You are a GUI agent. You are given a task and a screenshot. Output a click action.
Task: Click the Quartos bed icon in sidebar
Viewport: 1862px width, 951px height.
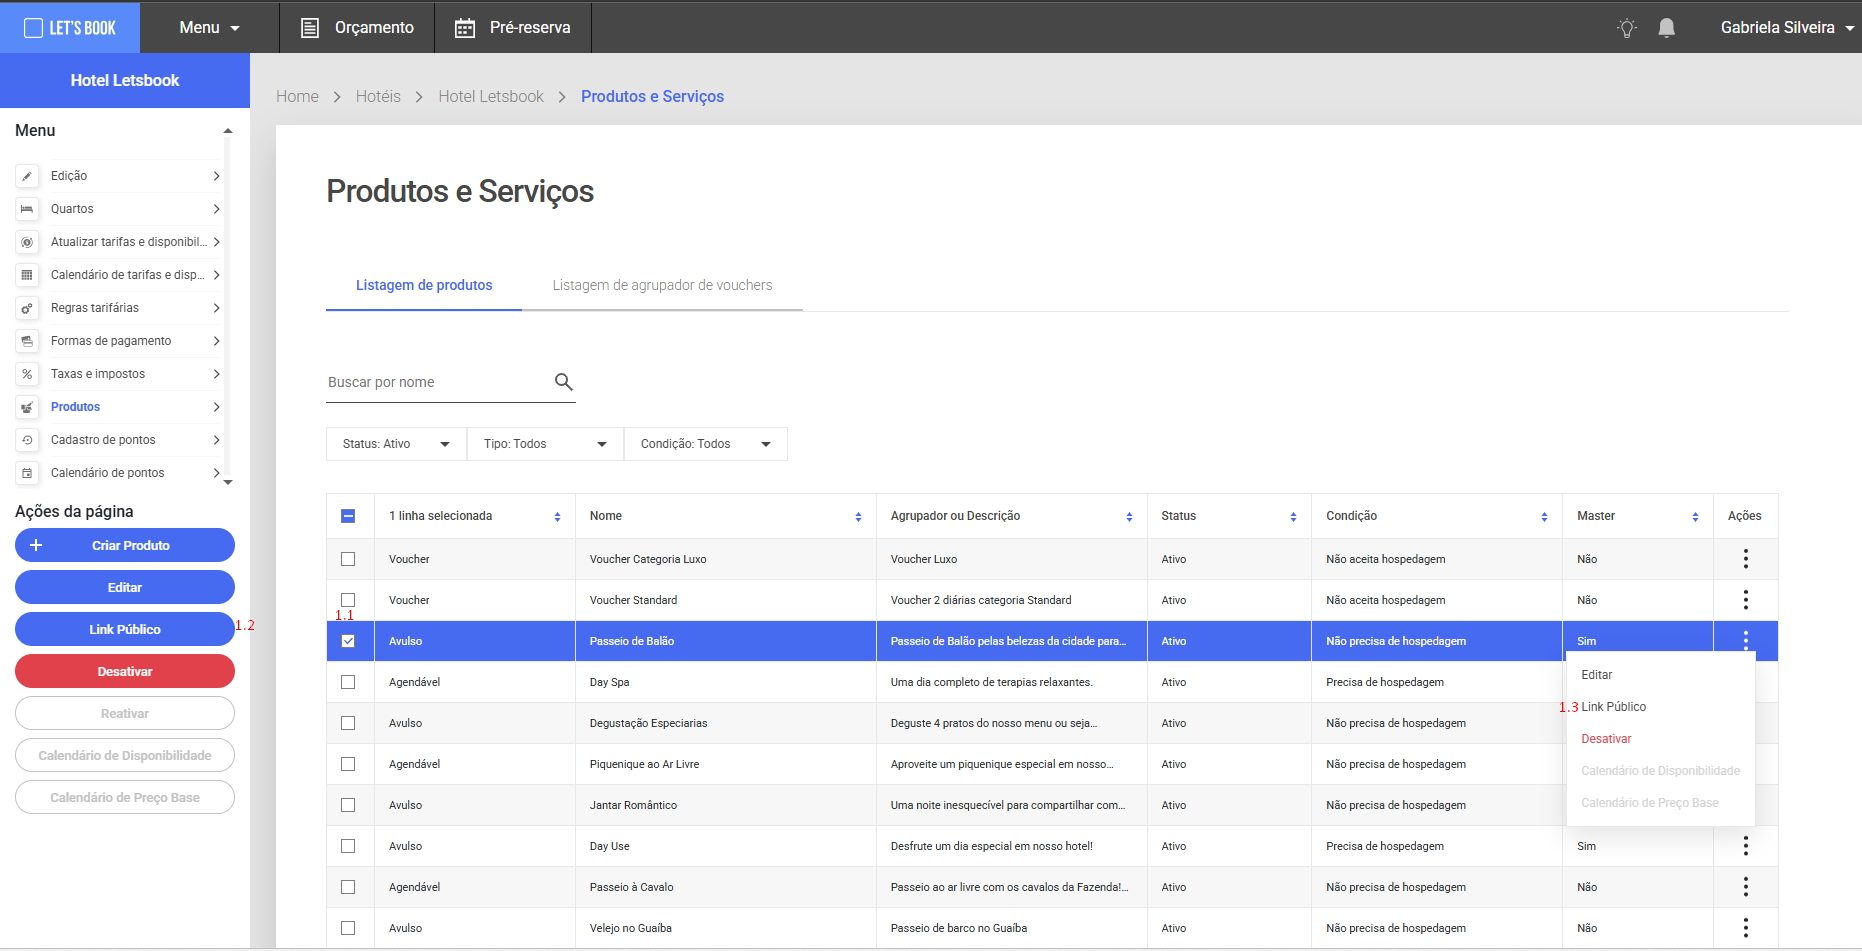click(27, 209)
